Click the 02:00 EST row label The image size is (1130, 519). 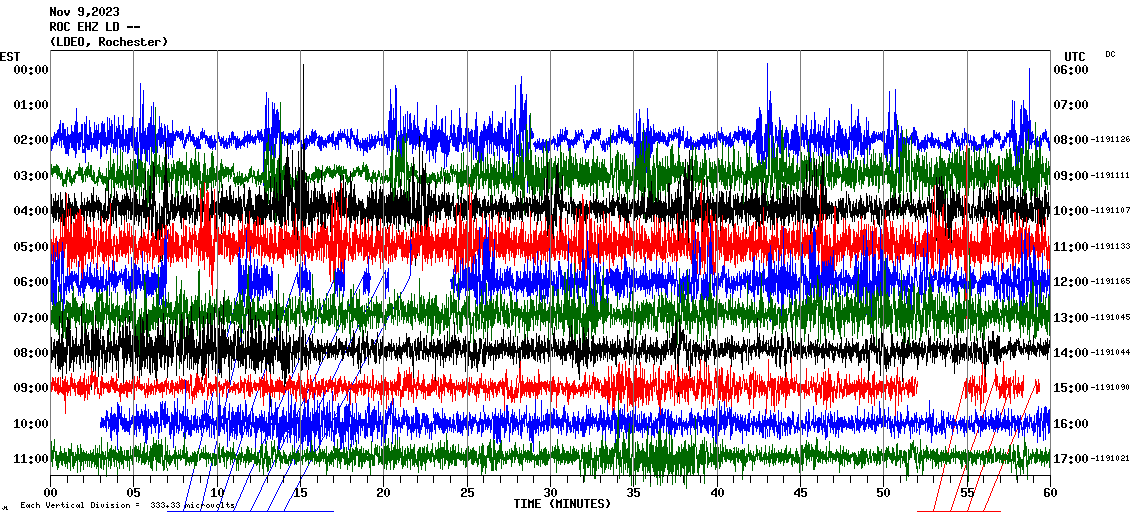point(30,140)
